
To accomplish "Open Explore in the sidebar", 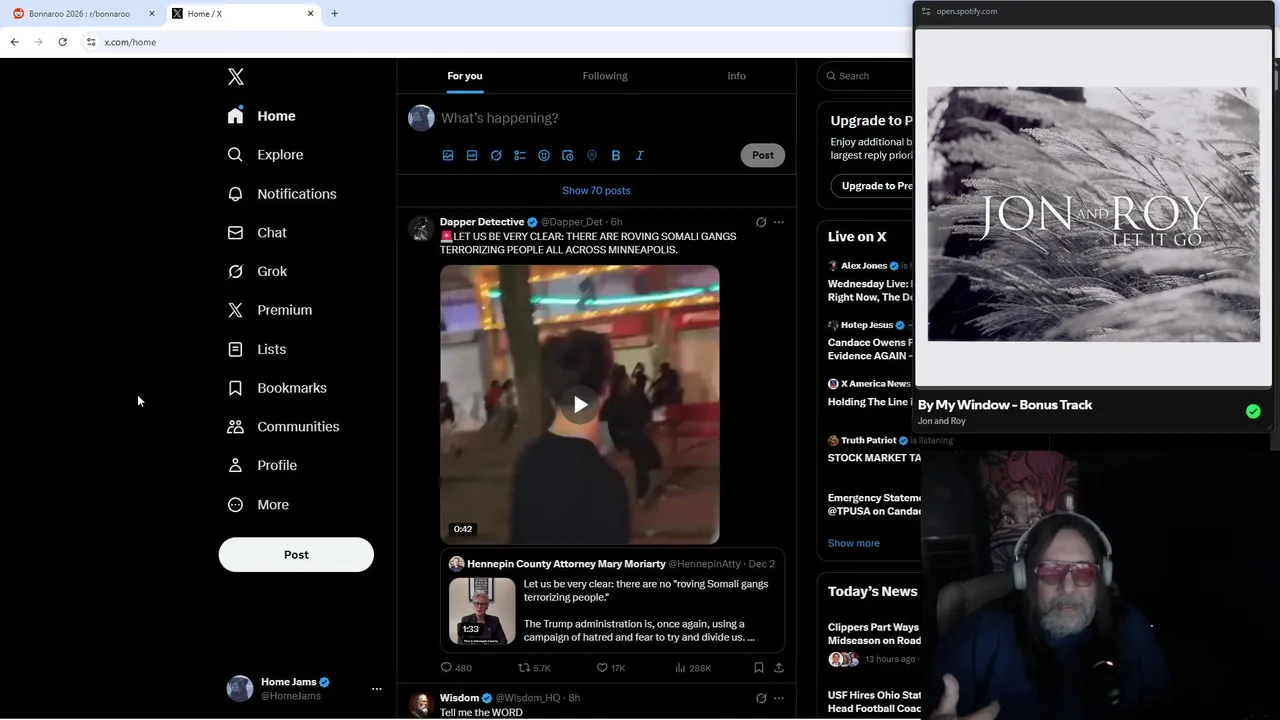I will [266, 155].
